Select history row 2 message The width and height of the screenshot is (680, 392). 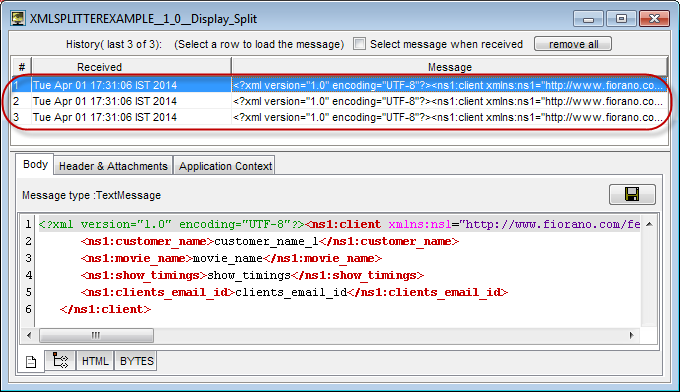pyautogui.click(x=339, y=101)
